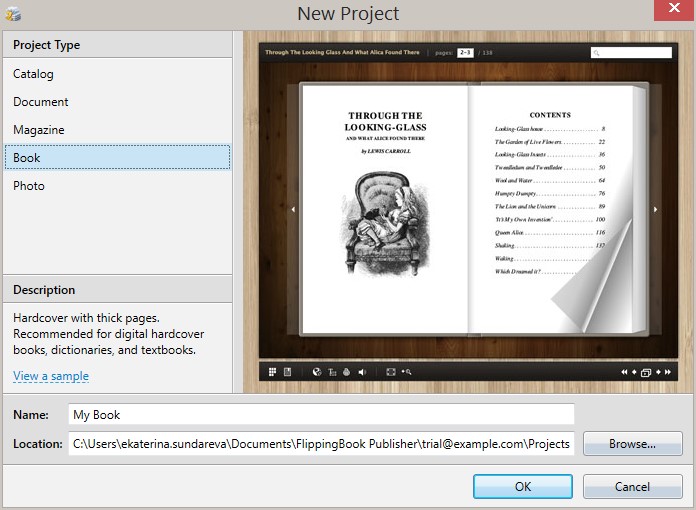The width and height of the screenshot is (696, 510).
Task: Click the Name input field
Action: pos(321,415)
